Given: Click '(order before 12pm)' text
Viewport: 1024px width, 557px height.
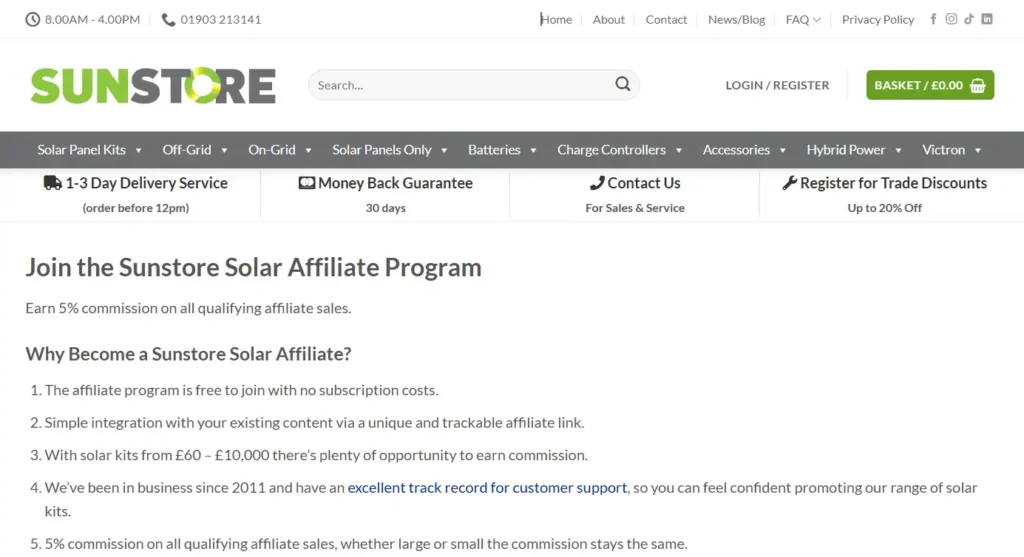Looking at the screenshot, I should pos(136,208).
